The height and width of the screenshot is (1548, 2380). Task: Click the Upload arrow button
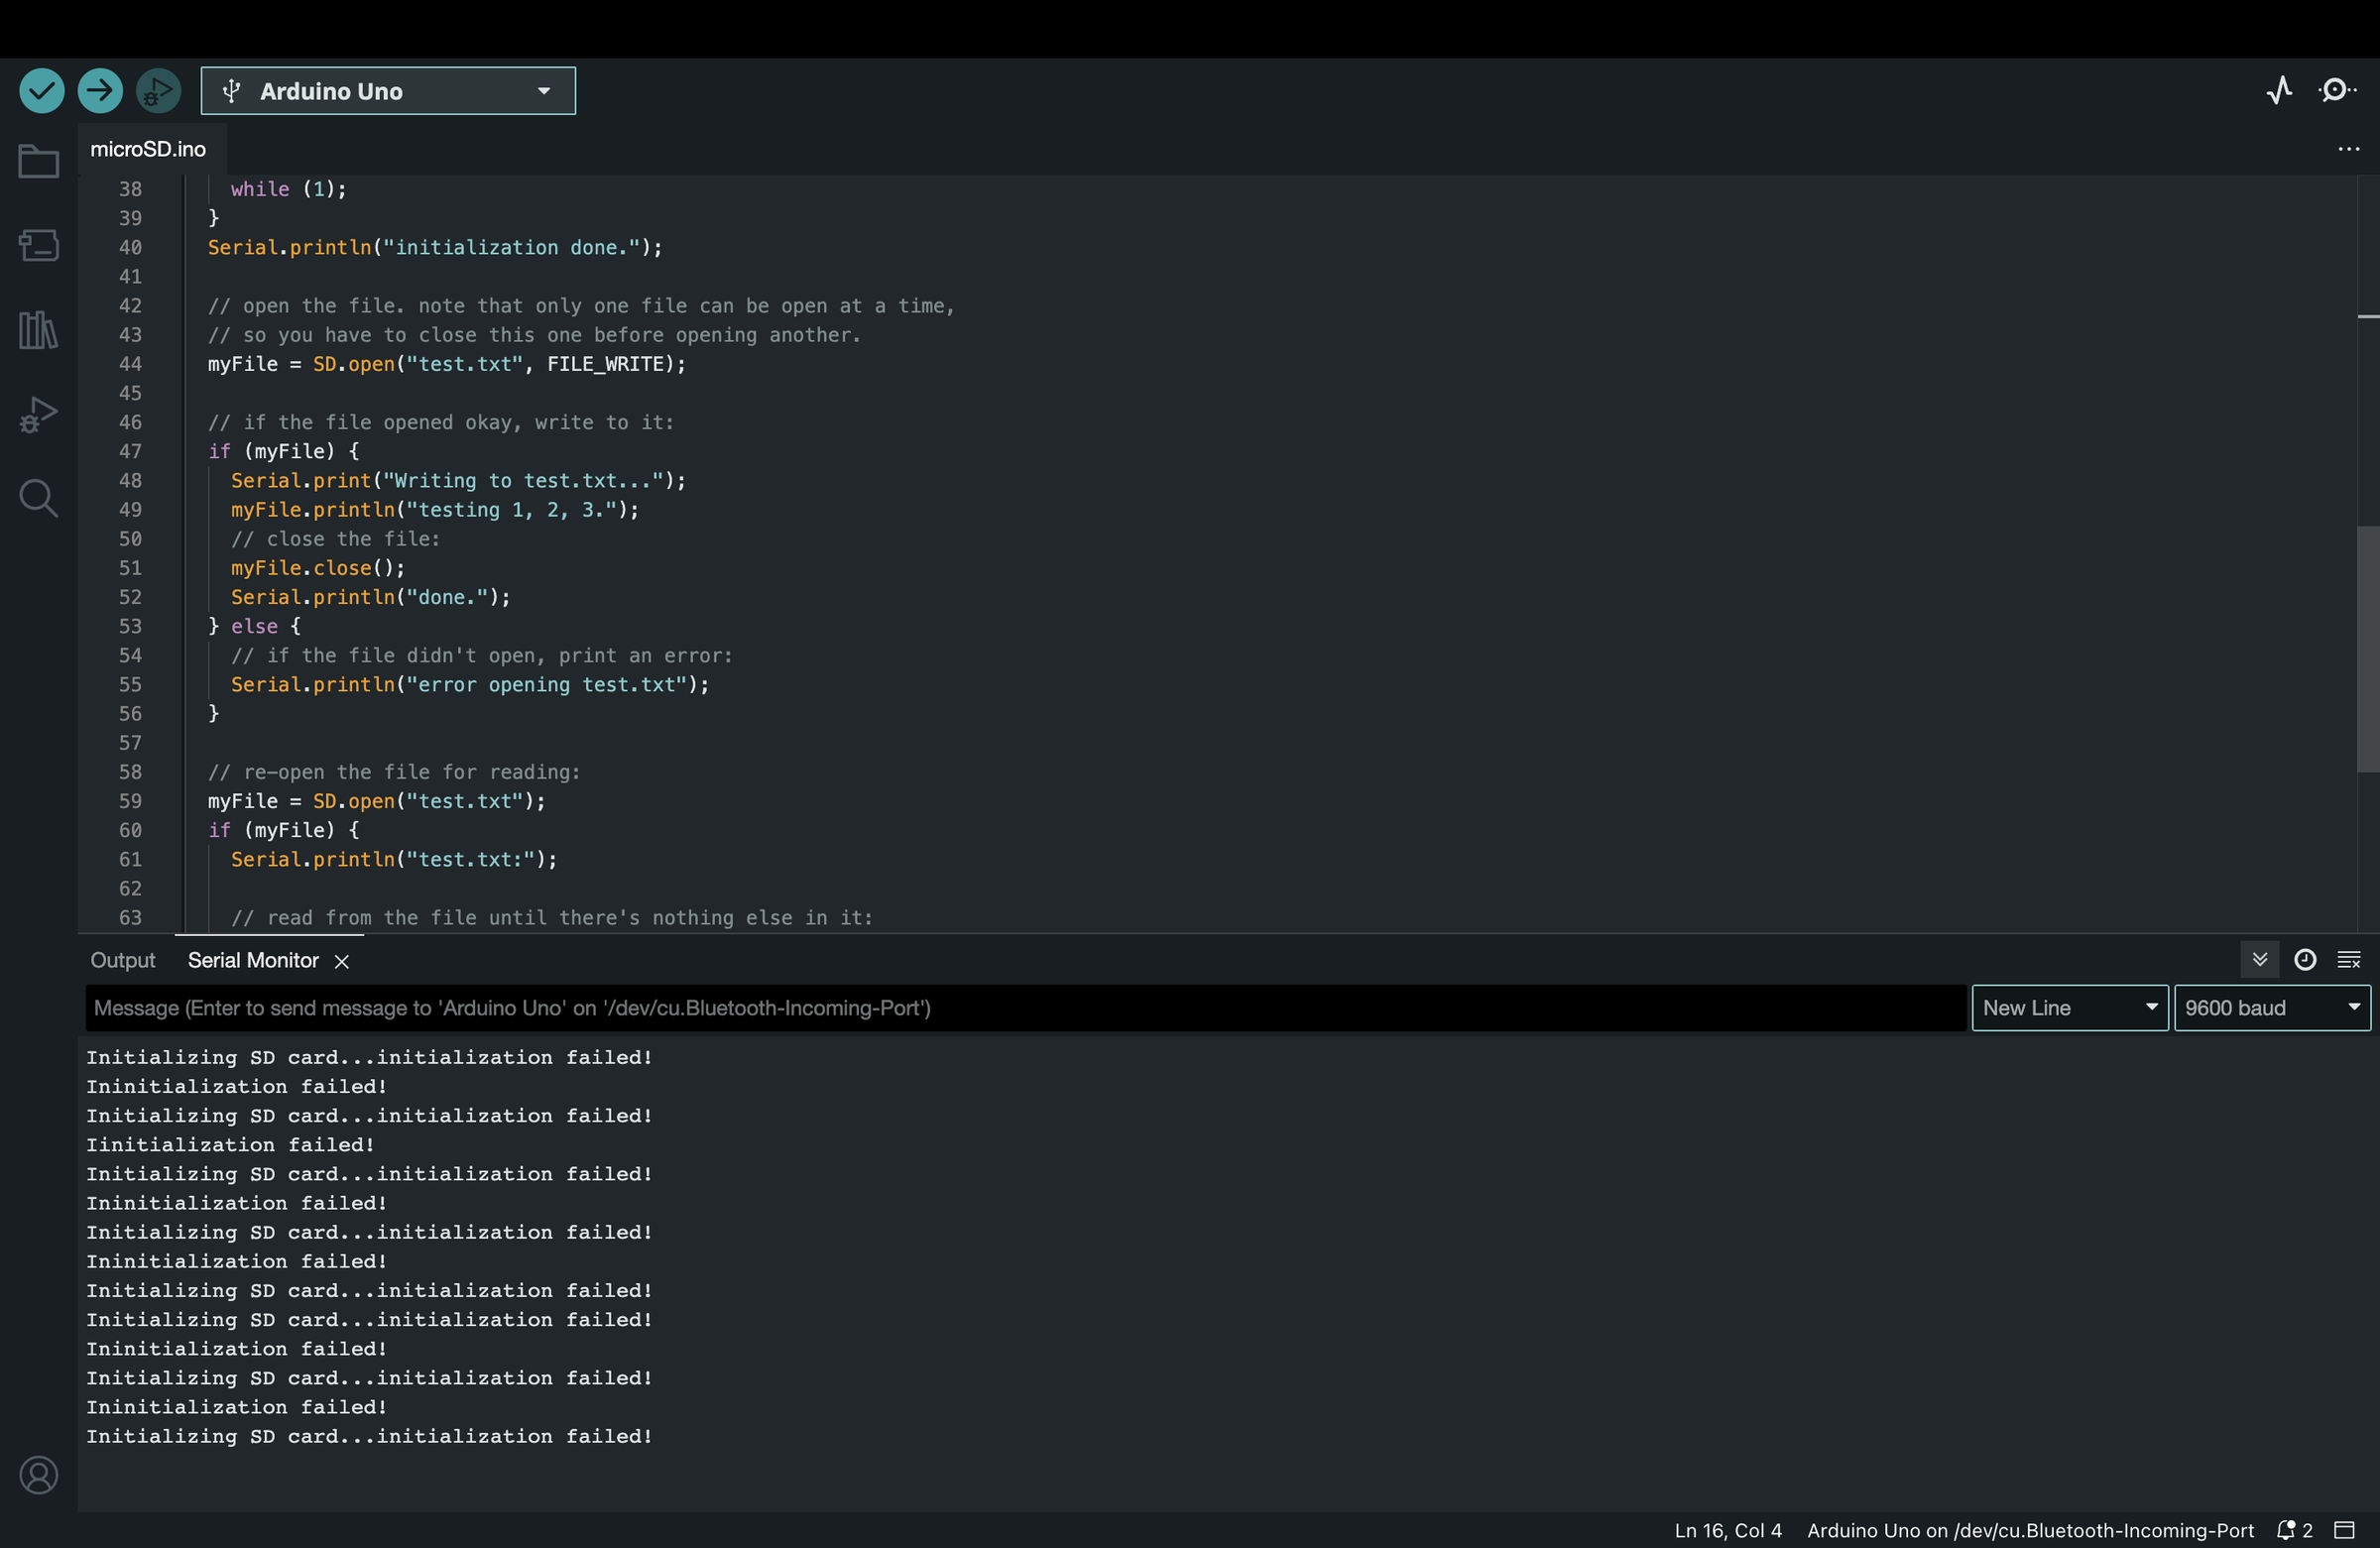(100, 91)
